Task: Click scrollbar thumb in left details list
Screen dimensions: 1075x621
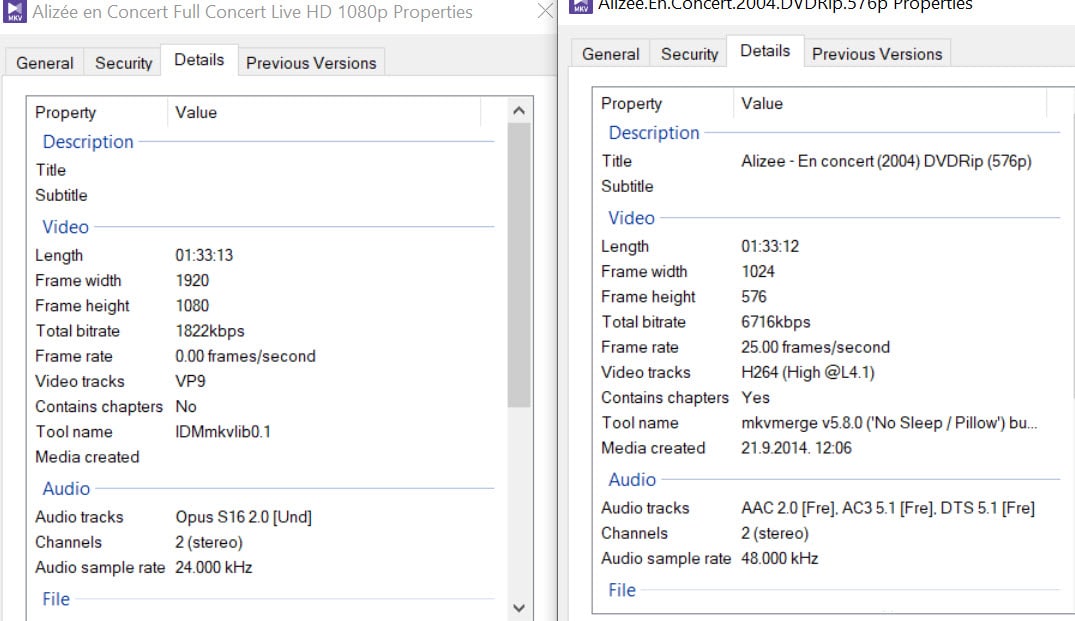Action: pos(519,265)
